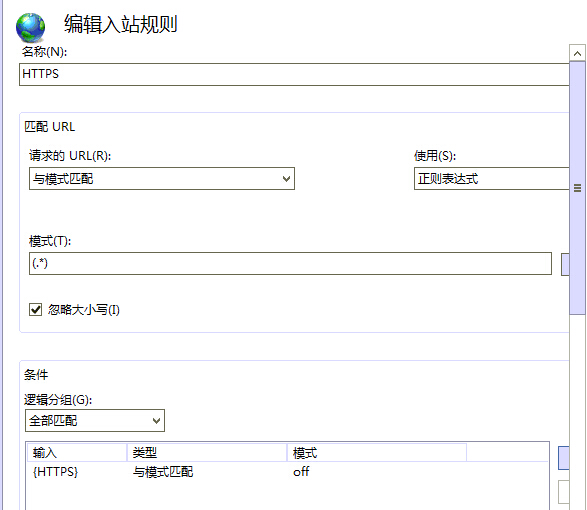Click the 输入 column header
The image size is (587, 510).
click(77, 453)
